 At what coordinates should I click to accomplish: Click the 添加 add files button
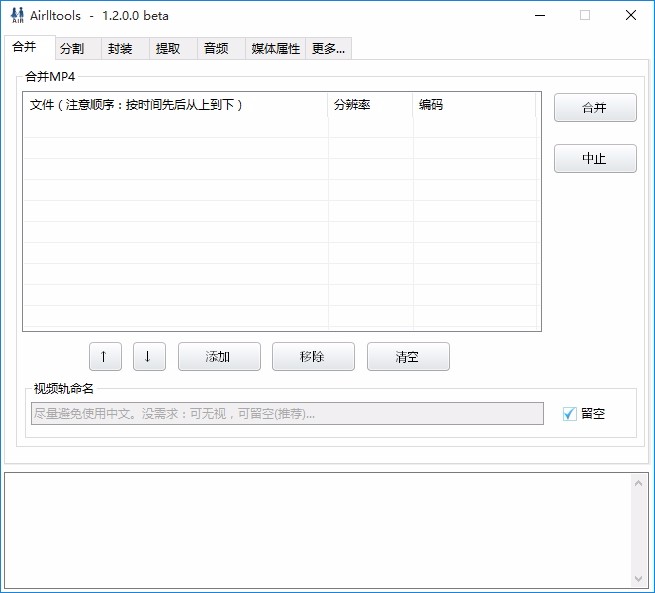219,357
